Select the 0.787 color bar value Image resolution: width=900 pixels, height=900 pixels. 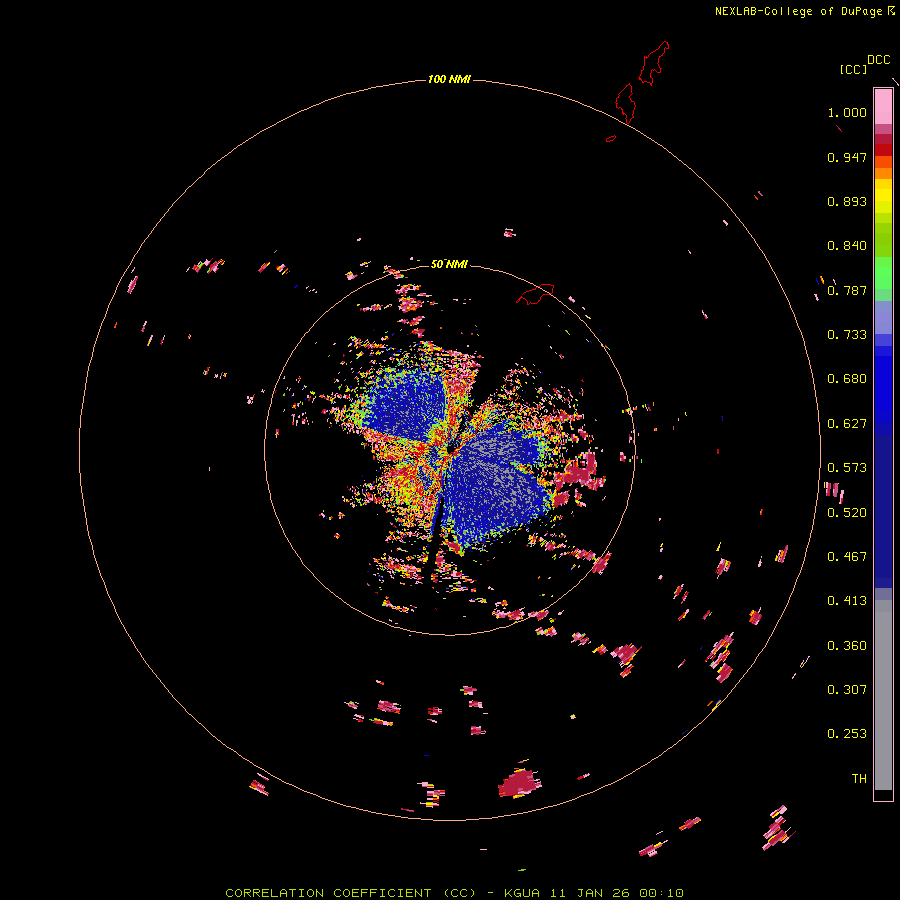point(847,290)
